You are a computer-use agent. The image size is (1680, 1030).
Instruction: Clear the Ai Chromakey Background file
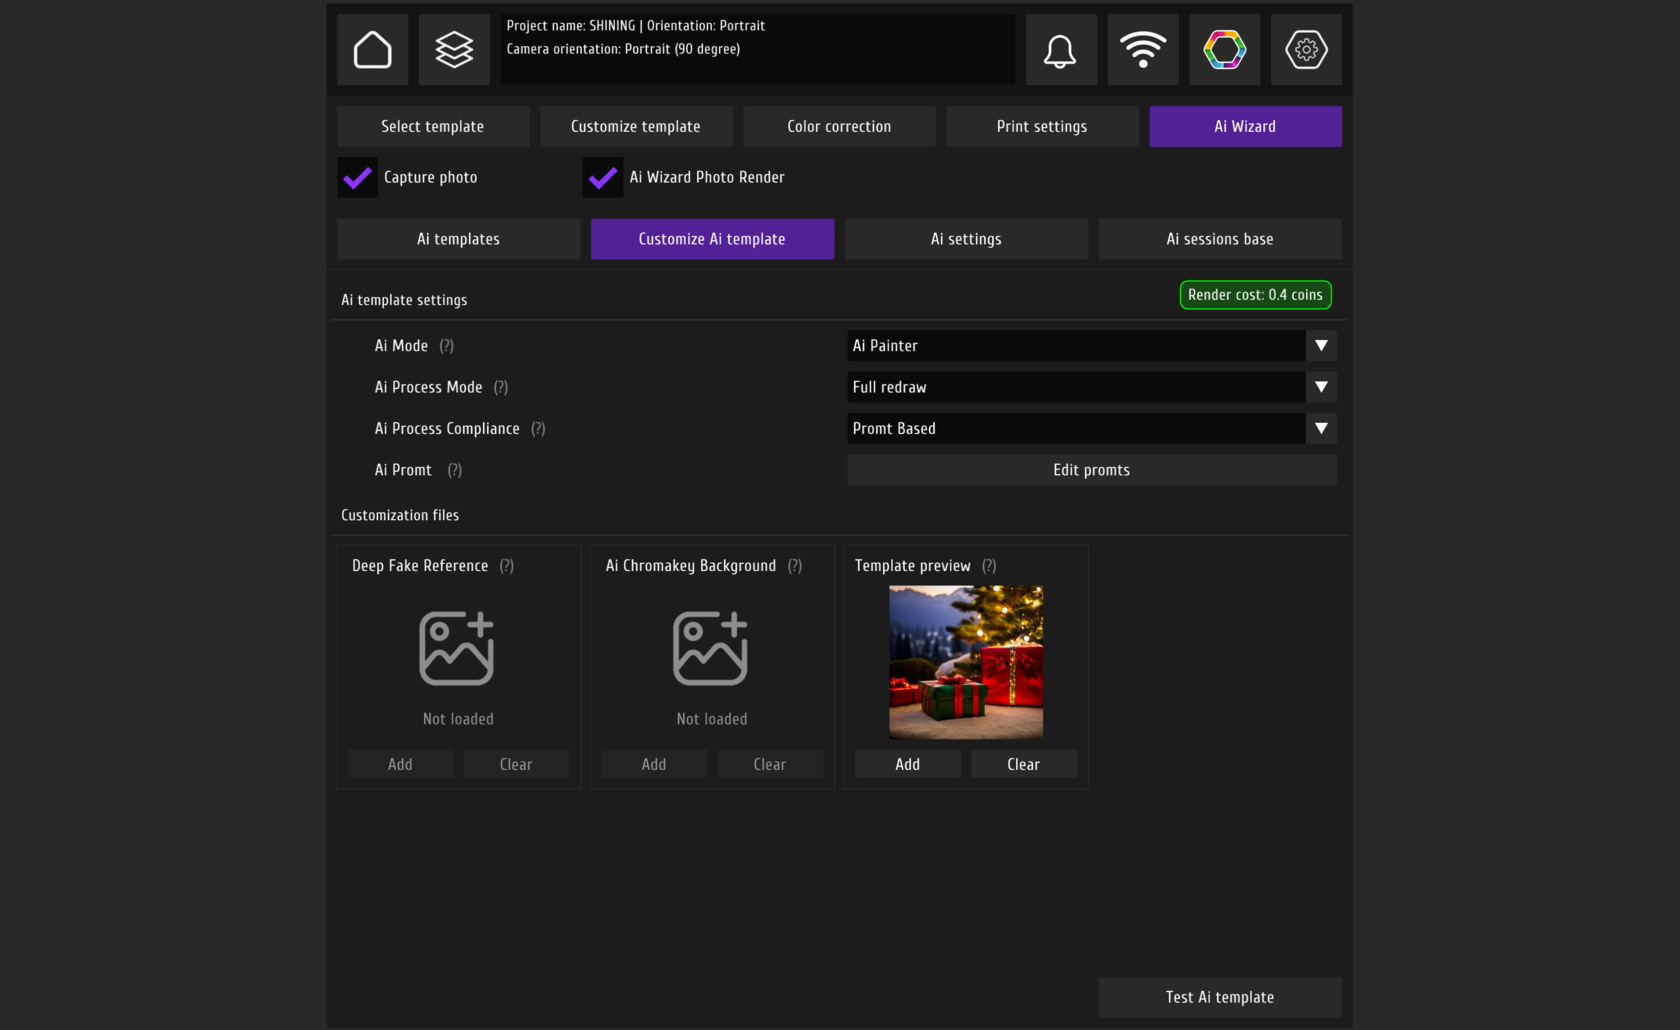(770, 764)
